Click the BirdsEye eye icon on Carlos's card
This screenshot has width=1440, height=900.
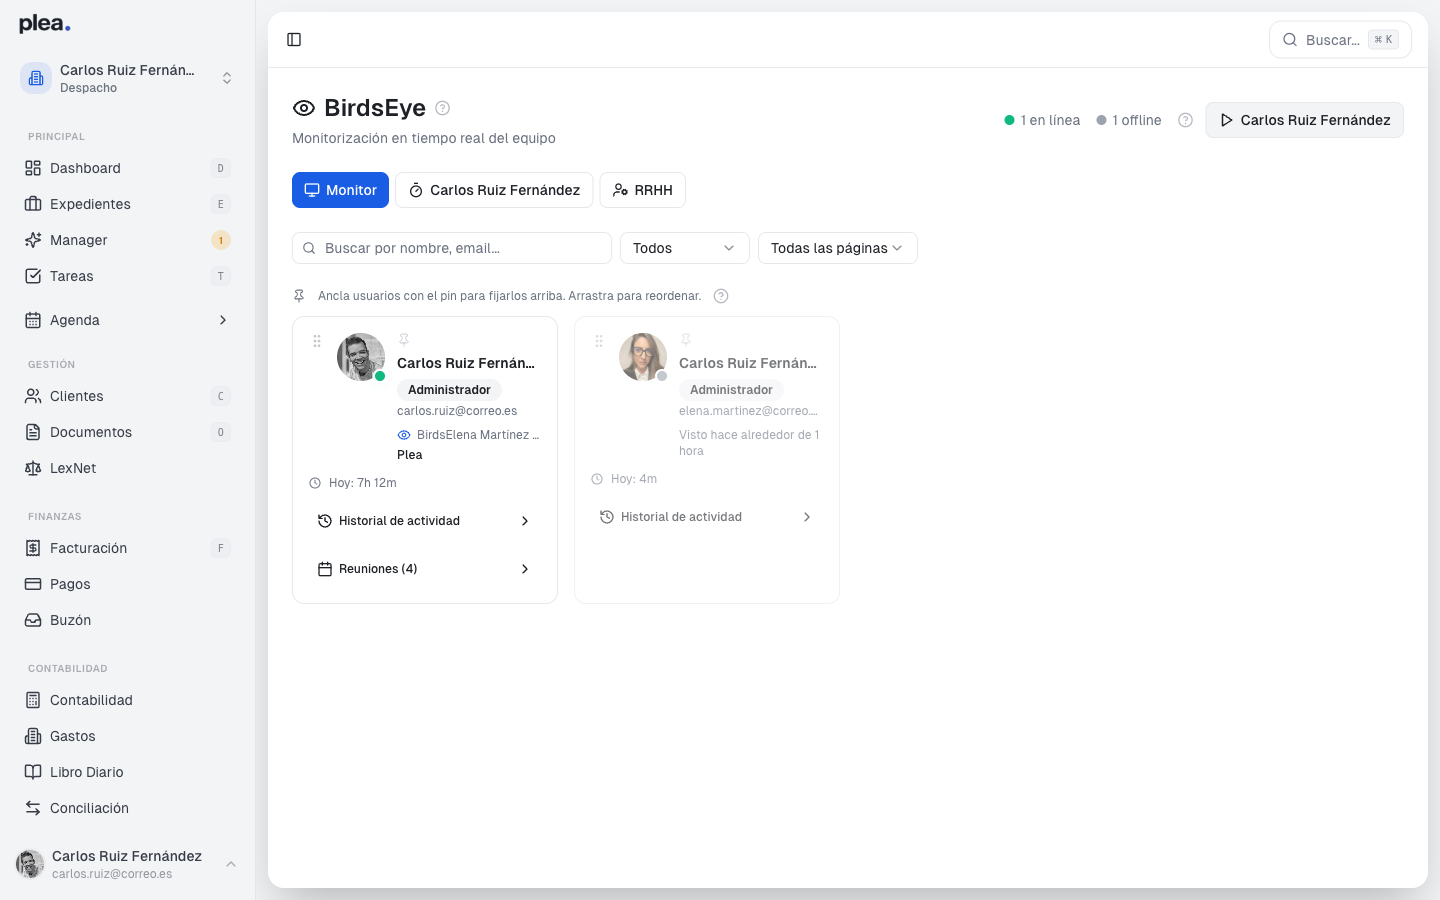coord(404,435)
